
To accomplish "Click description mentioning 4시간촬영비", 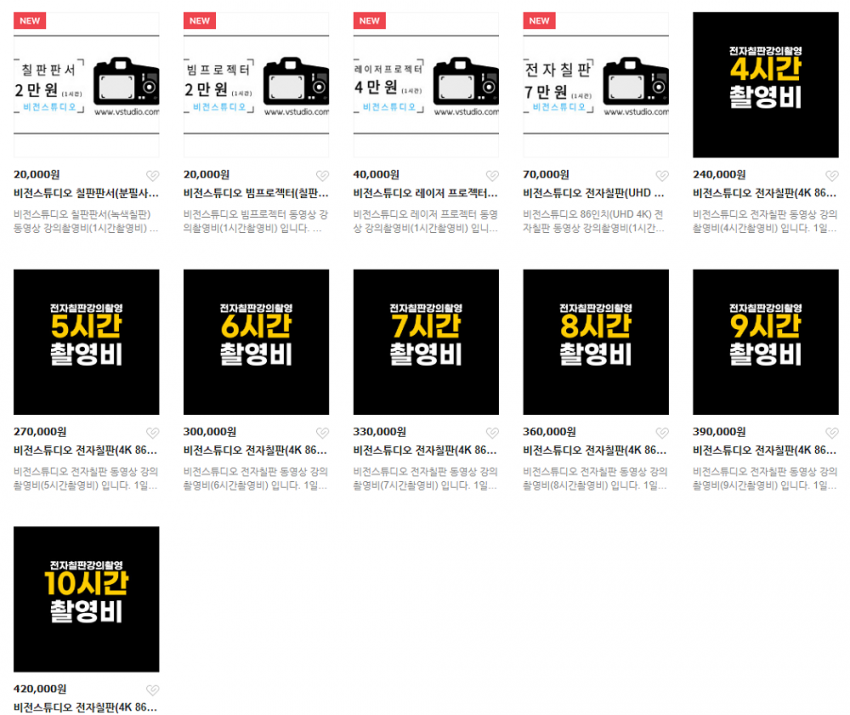I will 765,221.
